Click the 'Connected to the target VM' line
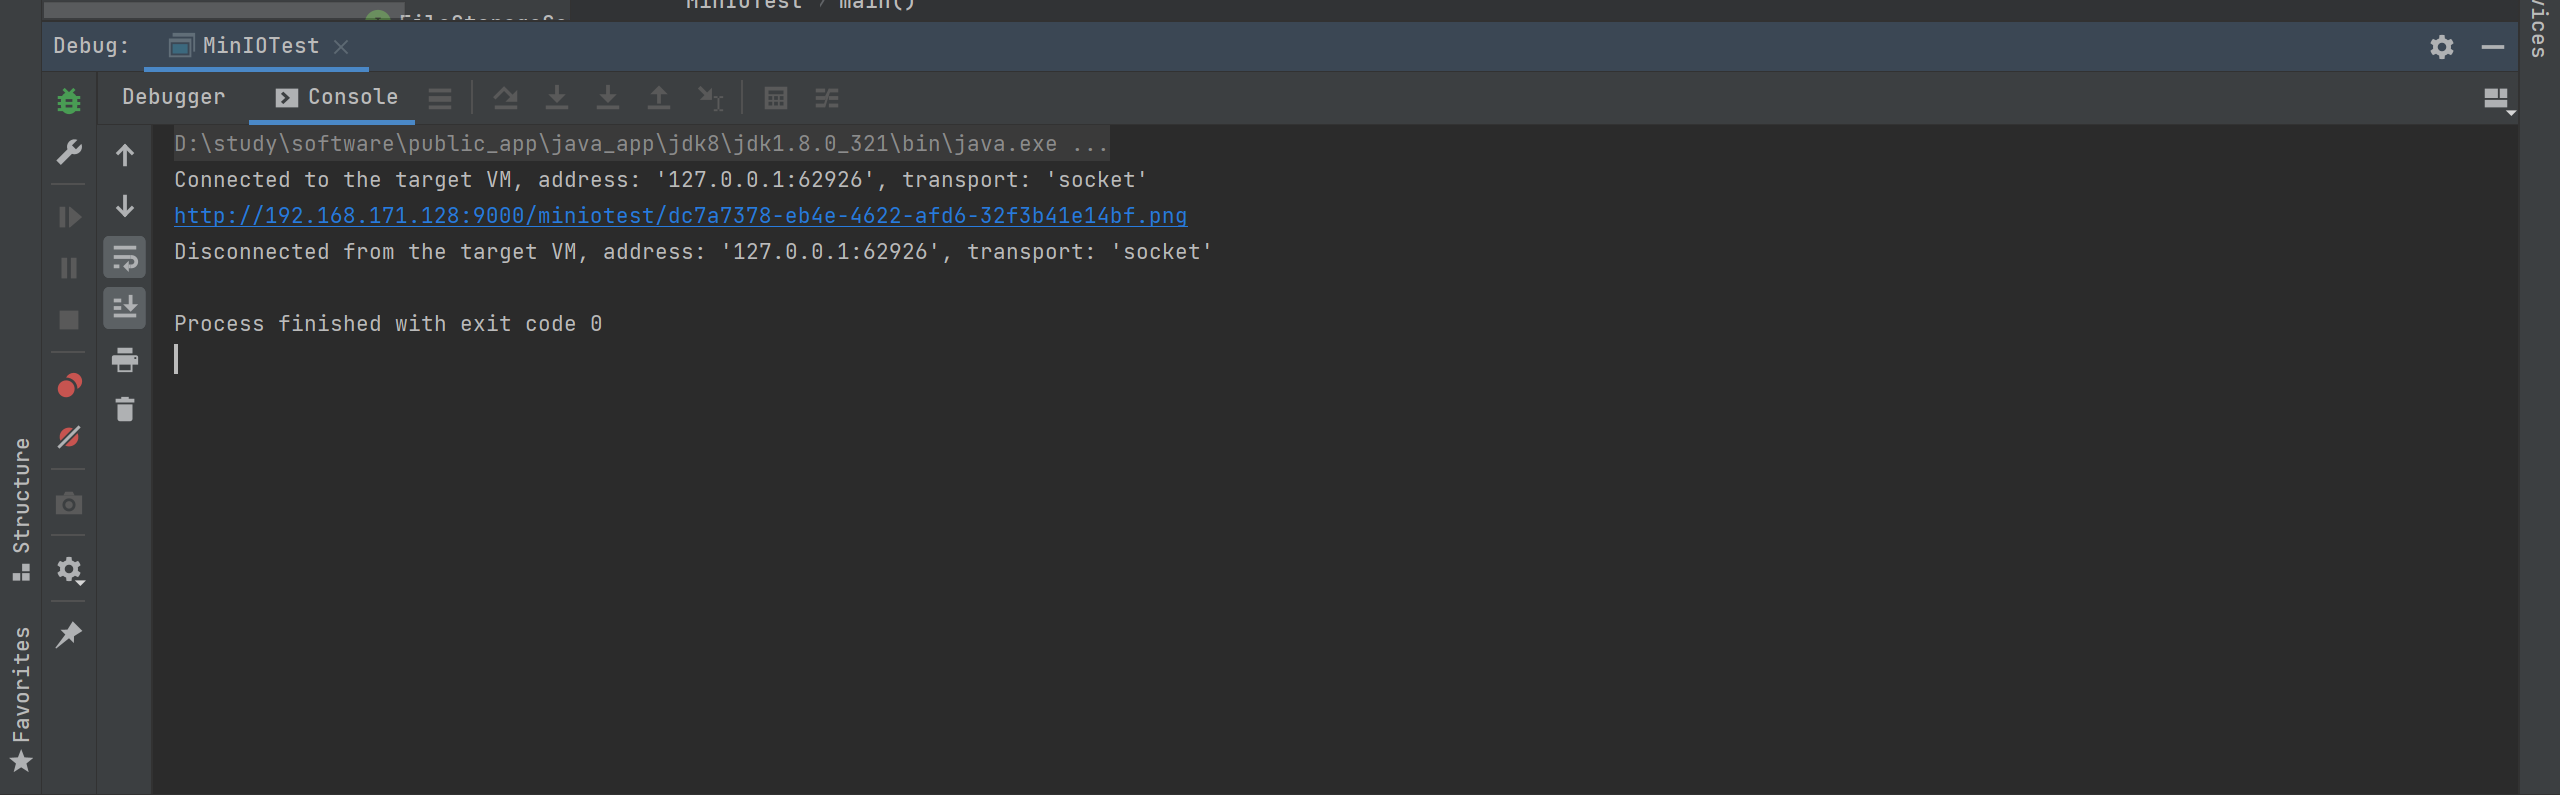 [x=661, y=180]
